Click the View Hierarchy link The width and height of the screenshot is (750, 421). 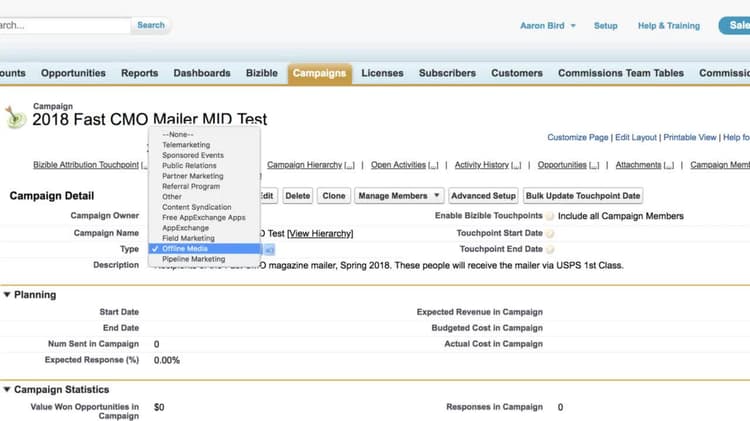pyautogui.click(x=320, y=233)
